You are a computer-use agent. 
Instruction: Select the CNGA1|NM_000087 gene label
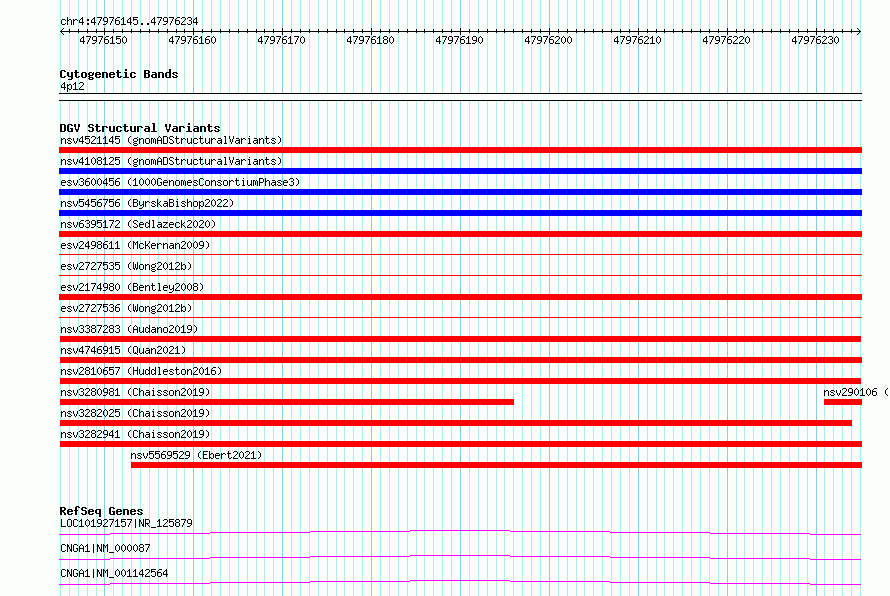tap(105, 548)
